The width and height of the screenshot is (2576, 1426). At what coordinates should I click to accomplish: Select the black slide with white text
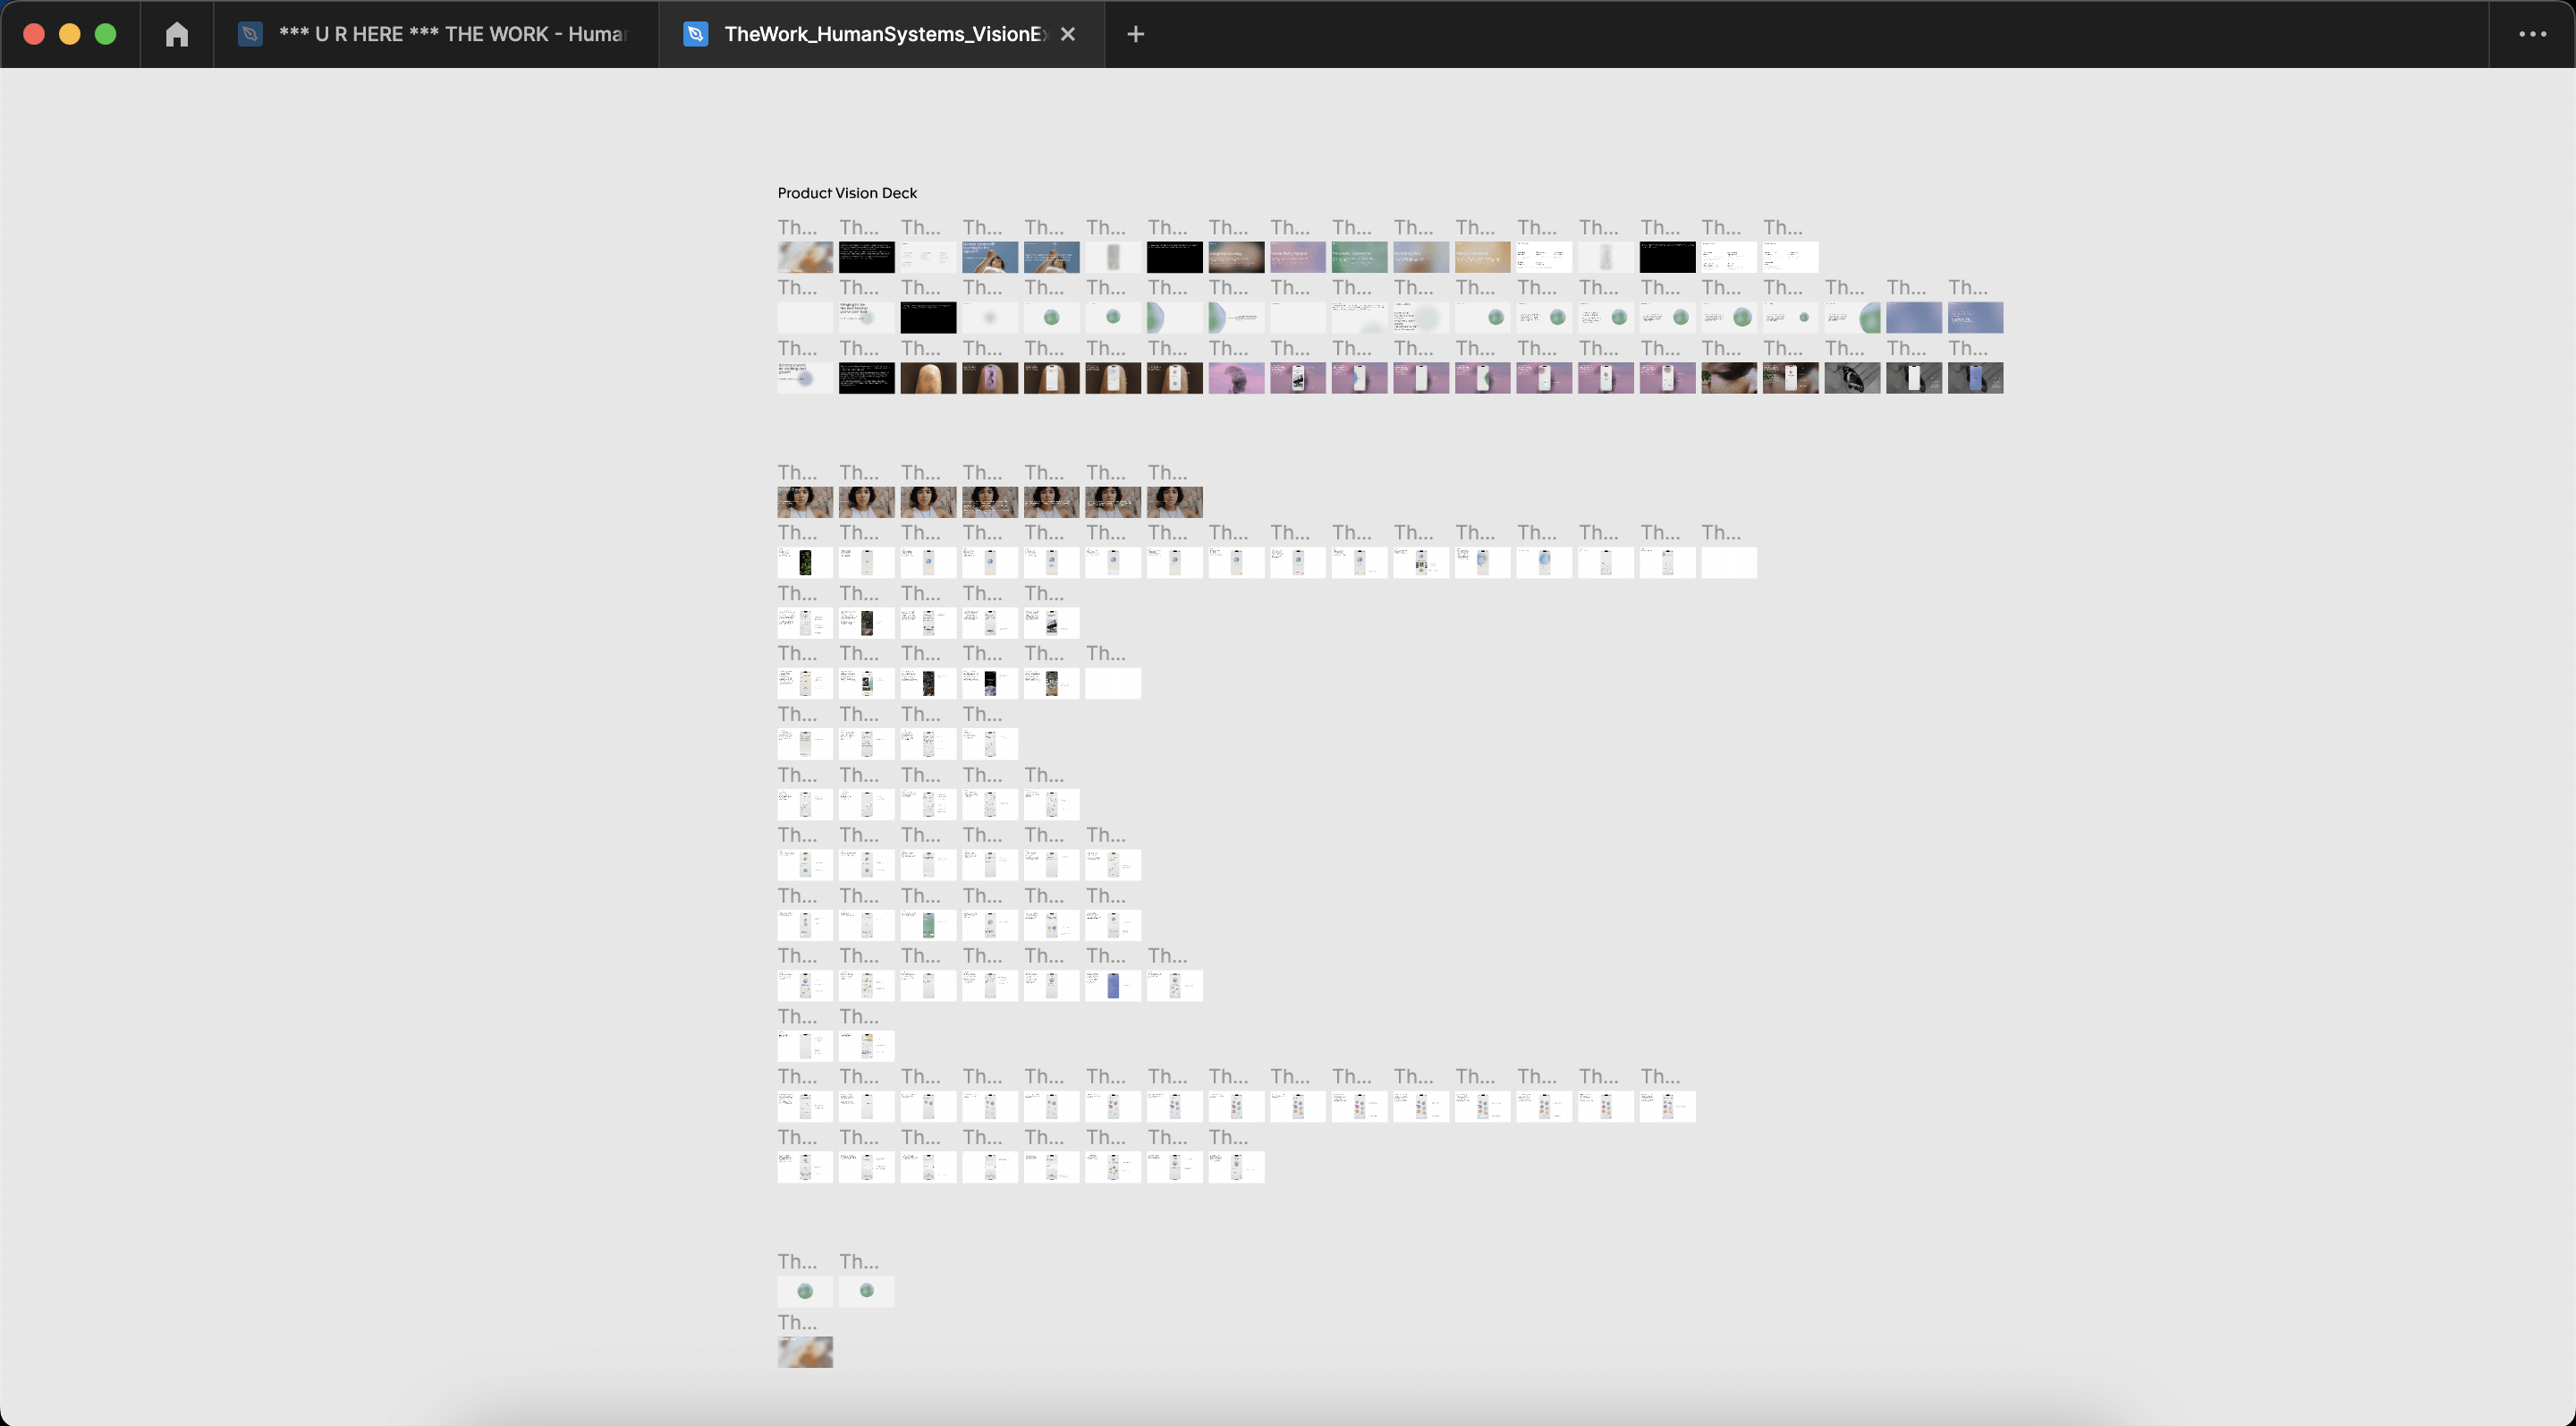click(866, 257)
